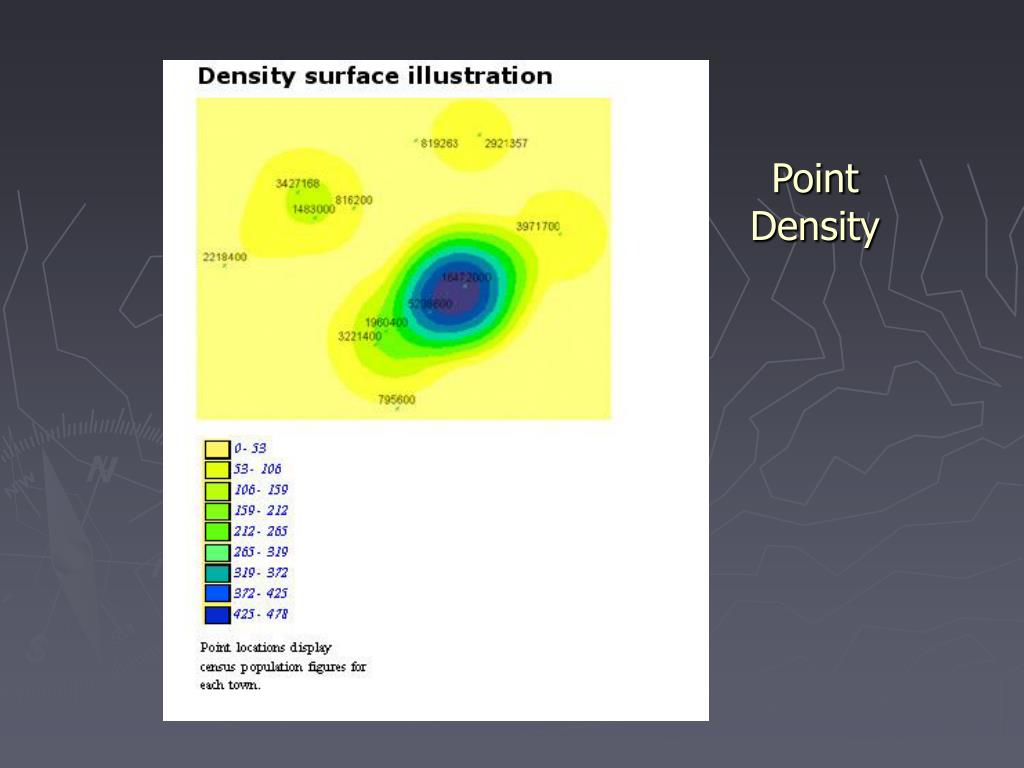Click the population label 16472000
Viewport: 1024px width, 768px height.
466,277
